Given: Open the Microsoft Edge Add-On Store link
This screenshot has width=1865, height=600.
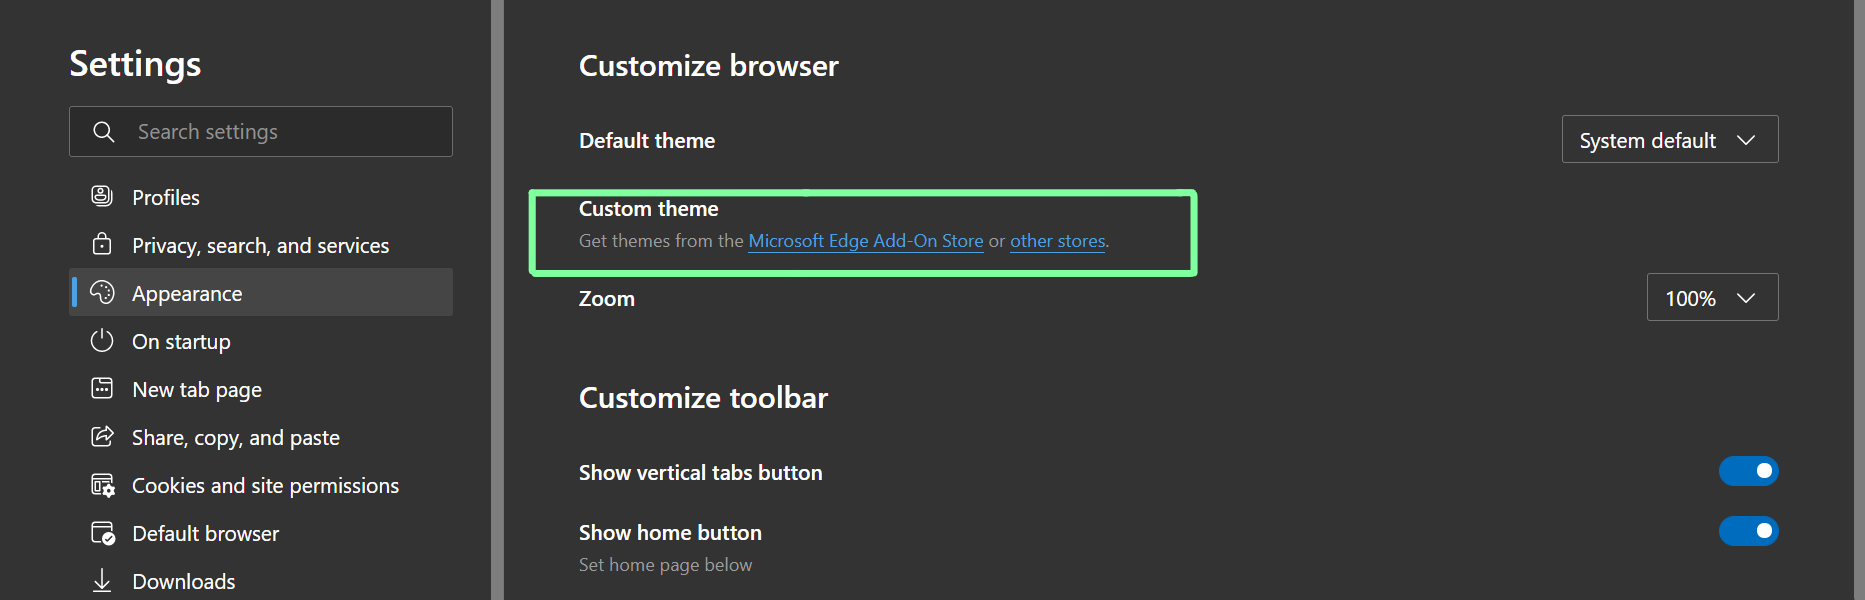Looking at the screenshot, I should click(865, 240).
